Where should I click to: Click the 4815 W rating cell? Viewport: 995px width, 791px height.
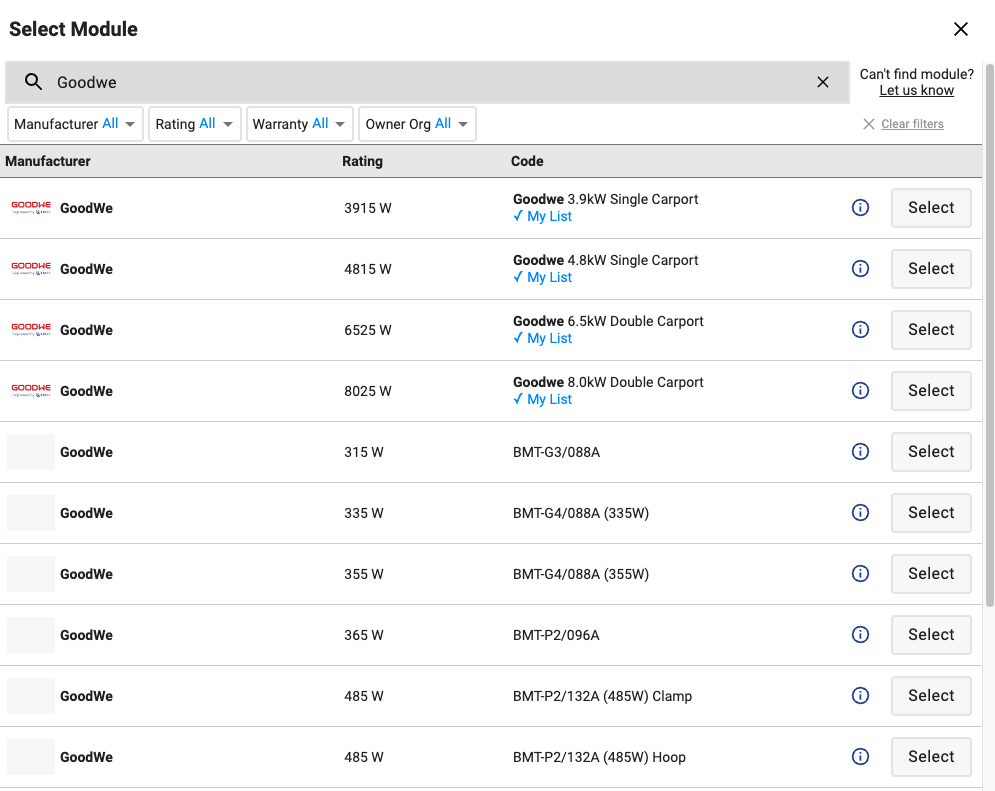pos(368,269)
